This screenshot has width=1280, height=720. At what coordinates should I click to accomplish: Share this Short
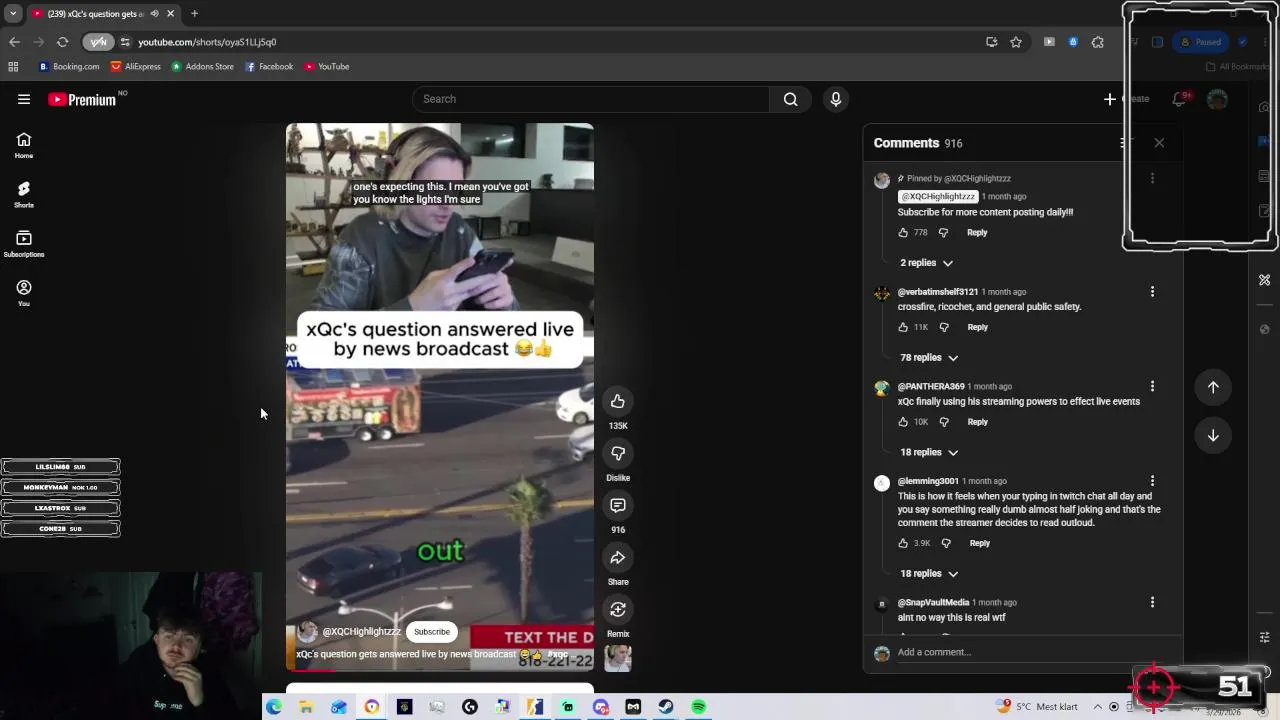point(618,557)
